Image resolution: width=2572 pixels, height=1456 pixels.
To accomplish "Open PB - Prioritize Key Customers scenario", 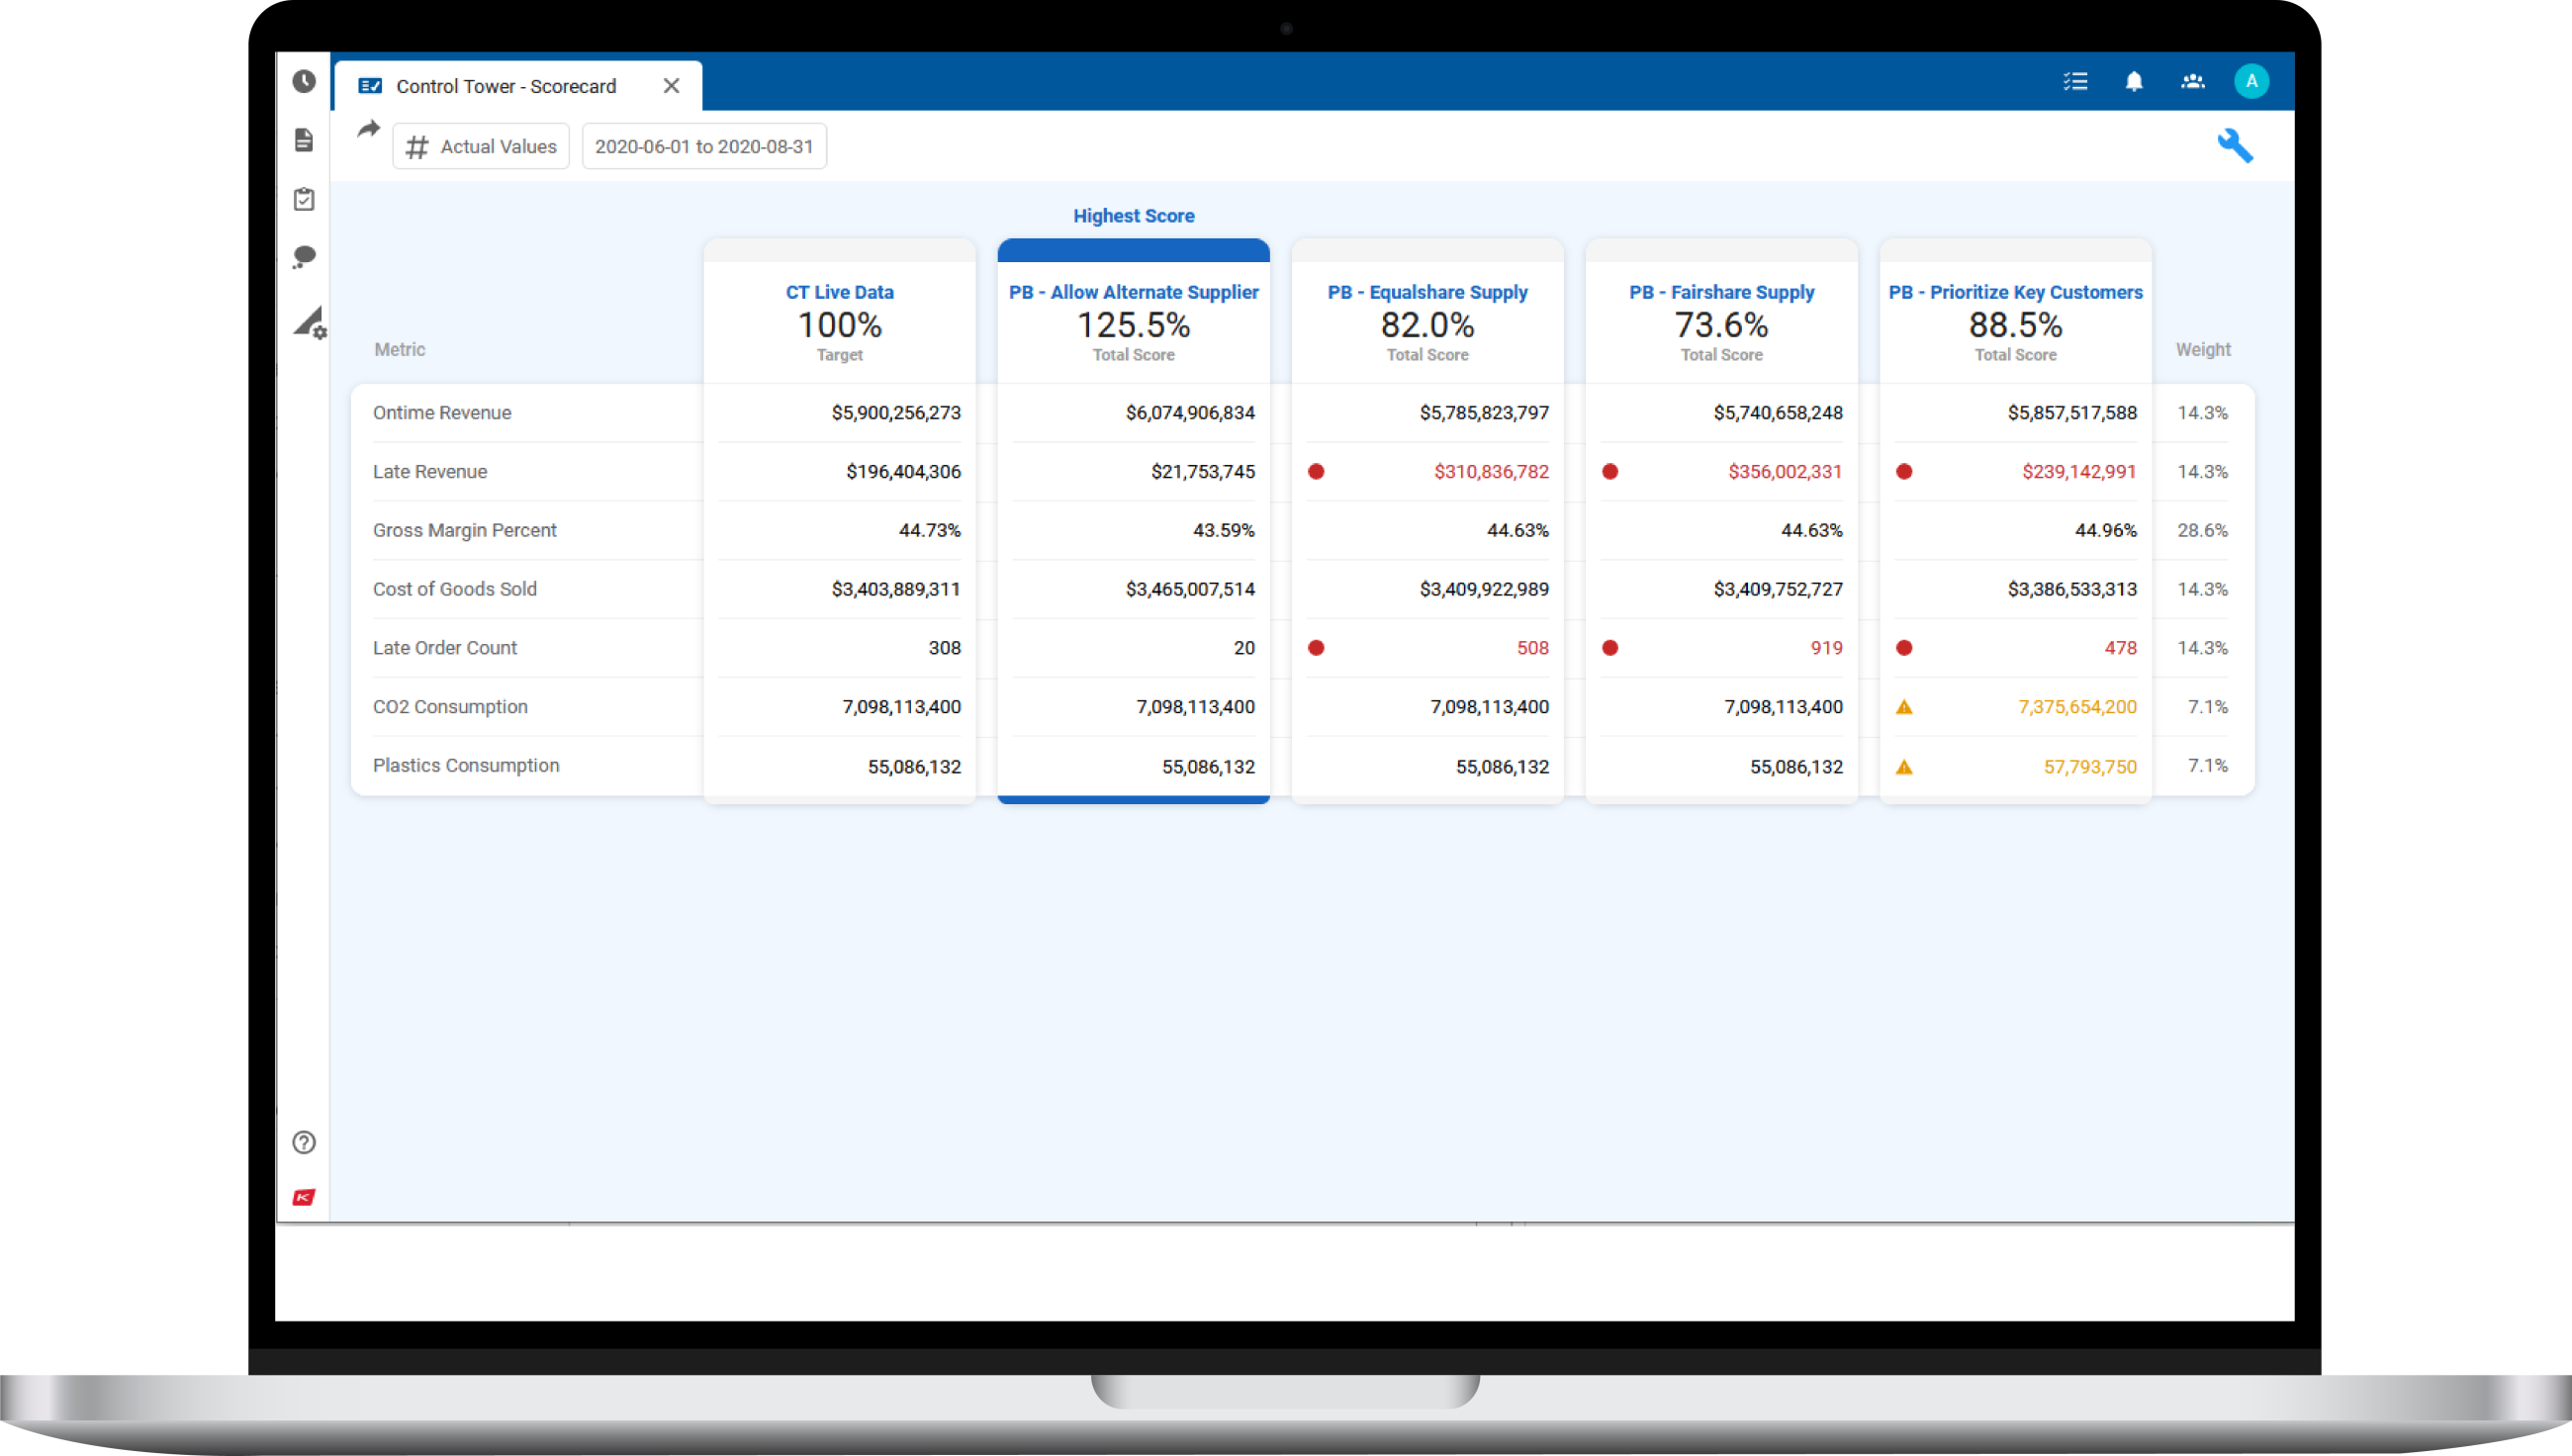I will click(2015, 292).
